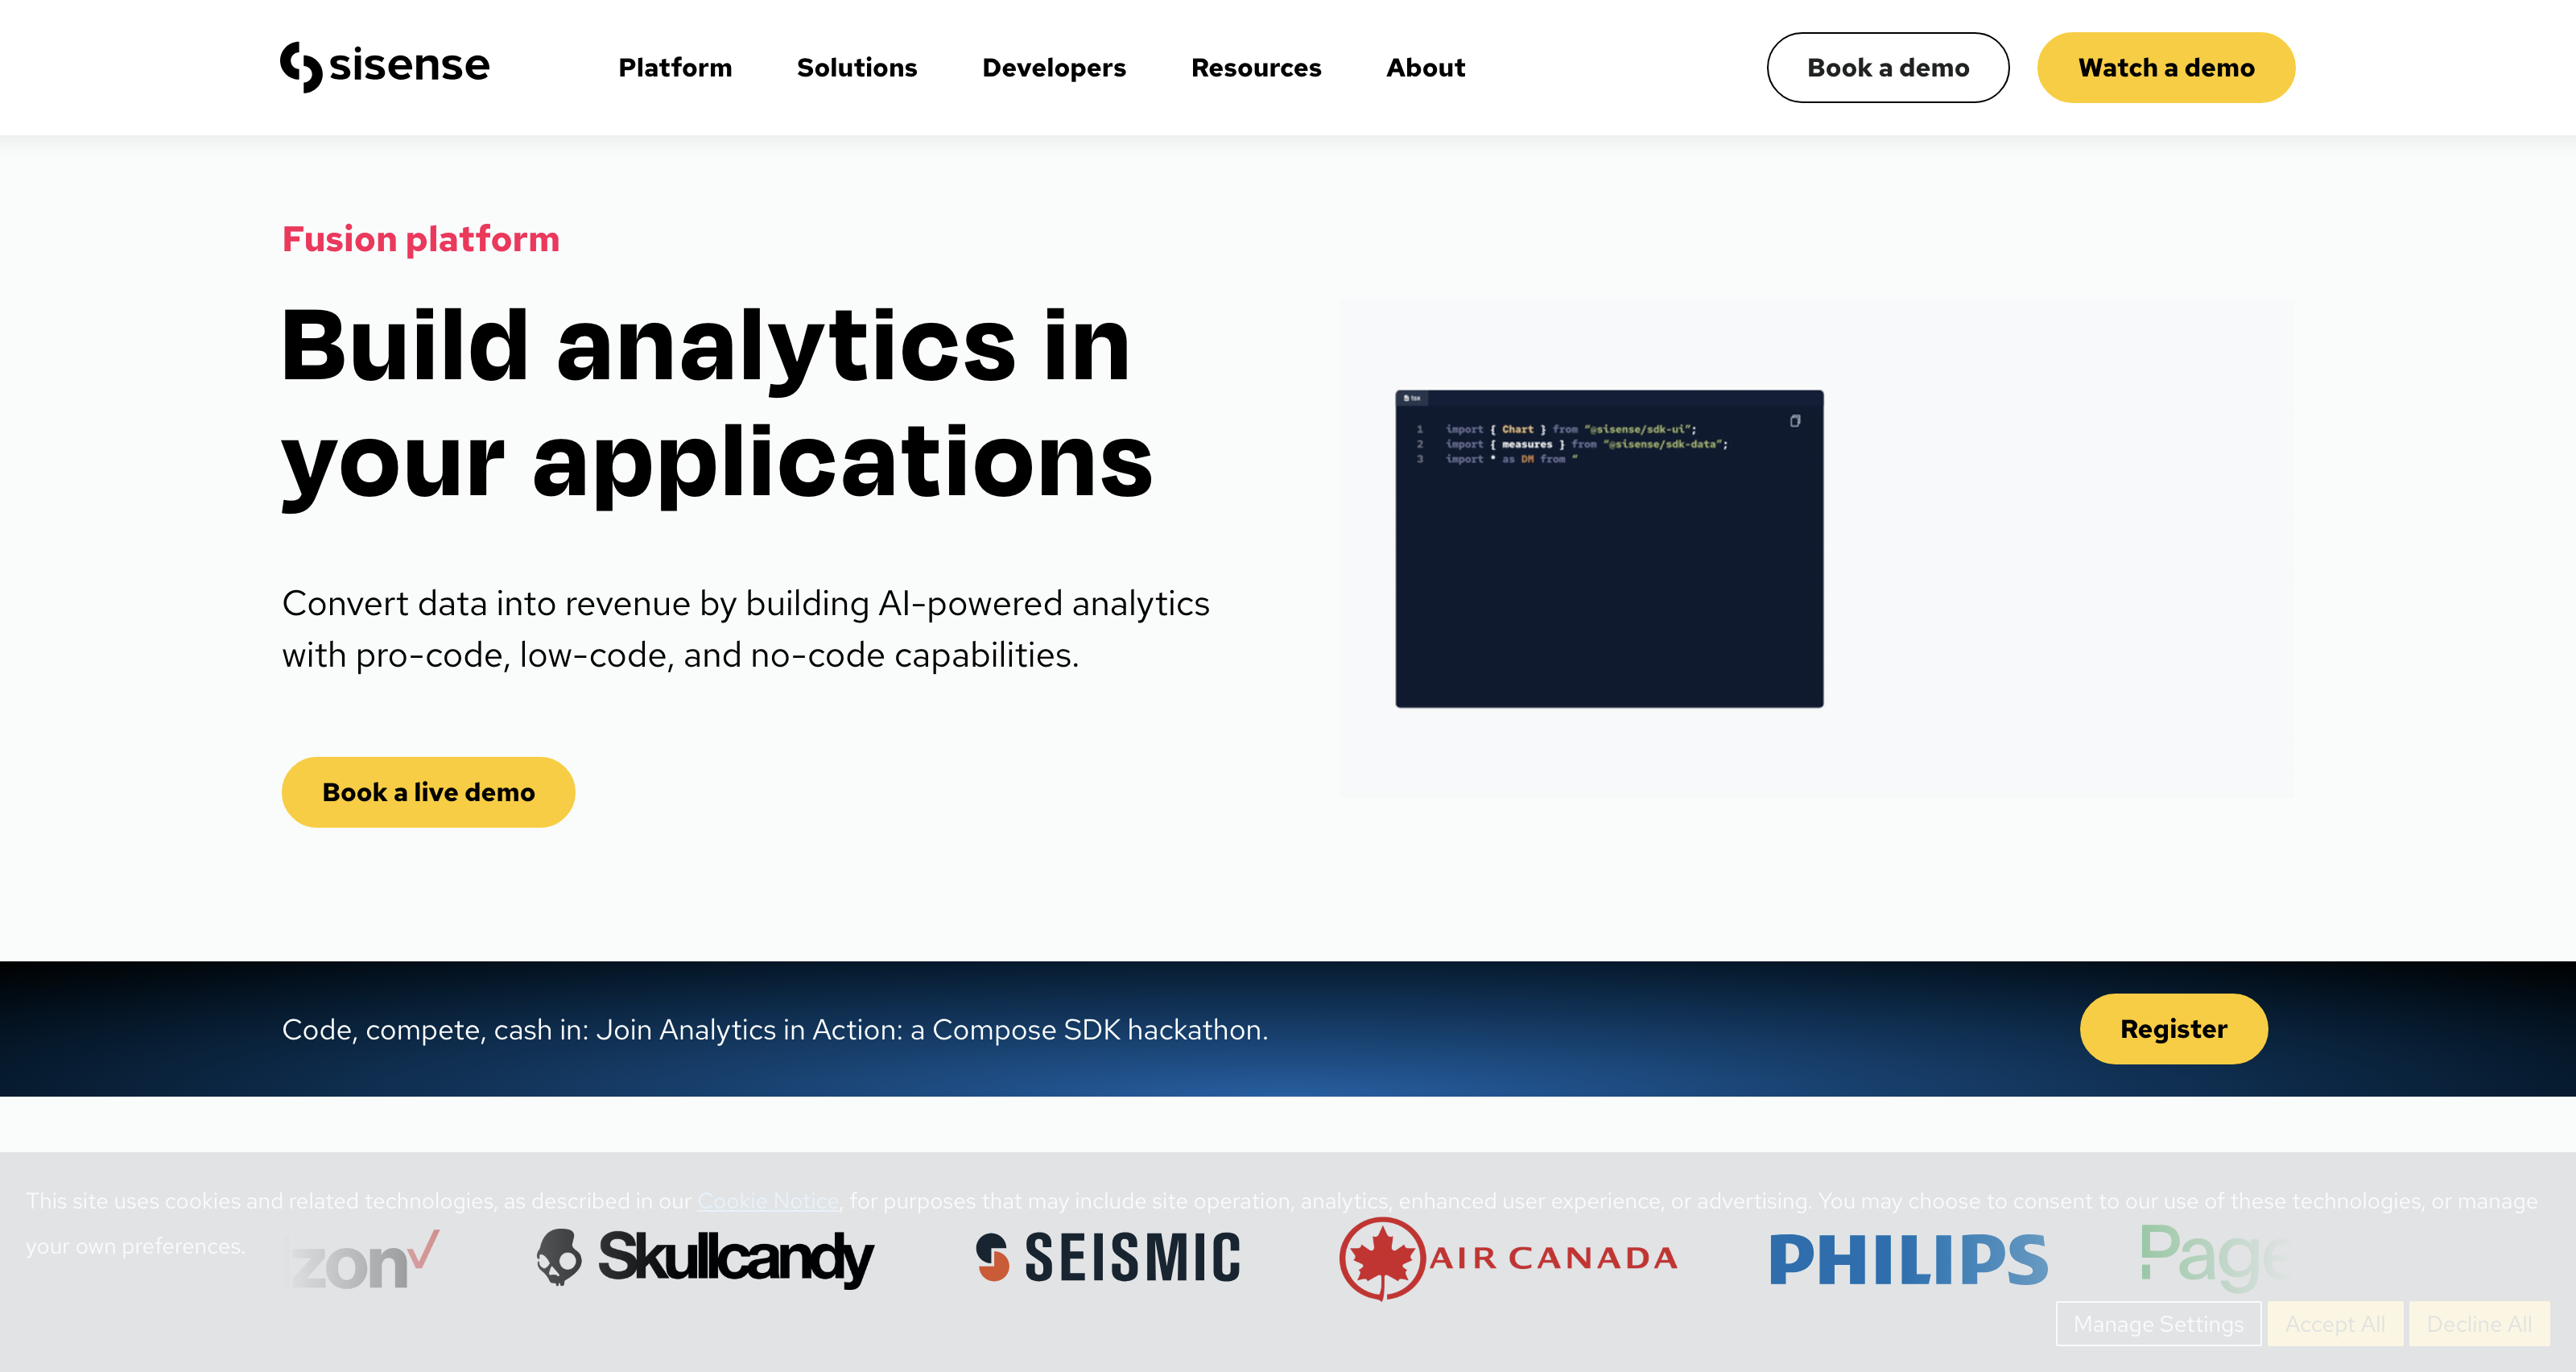The image size is (2576, 1372).
Task: Open the Platform menu
Action: 675,68
